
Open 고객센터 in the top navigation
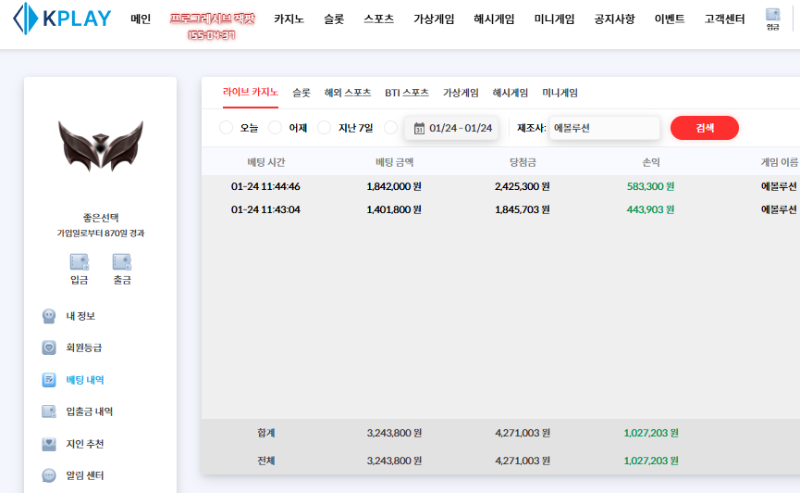pyautogui.click(x=726, y=19)
